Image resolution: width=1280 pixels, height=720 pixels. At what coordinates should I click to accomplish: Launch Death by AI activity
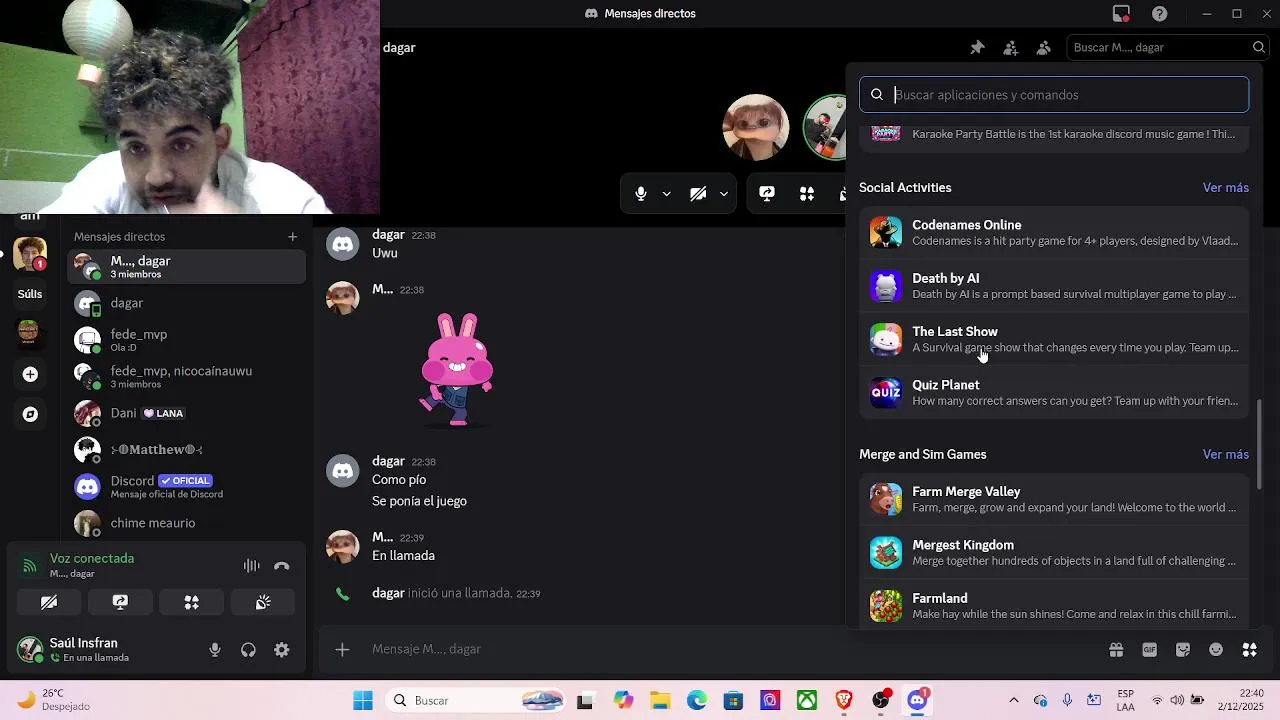[1054, 286]
